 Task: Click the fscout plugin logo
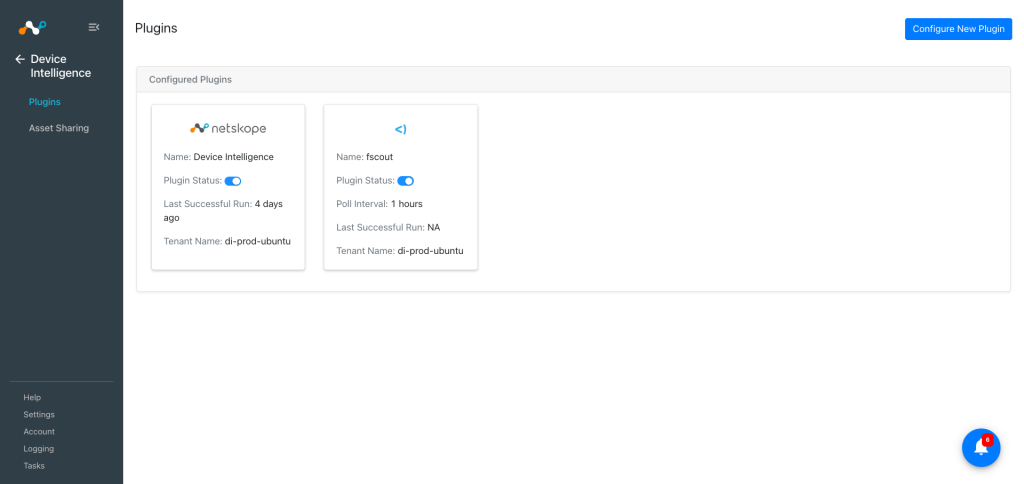coord(400,129)
